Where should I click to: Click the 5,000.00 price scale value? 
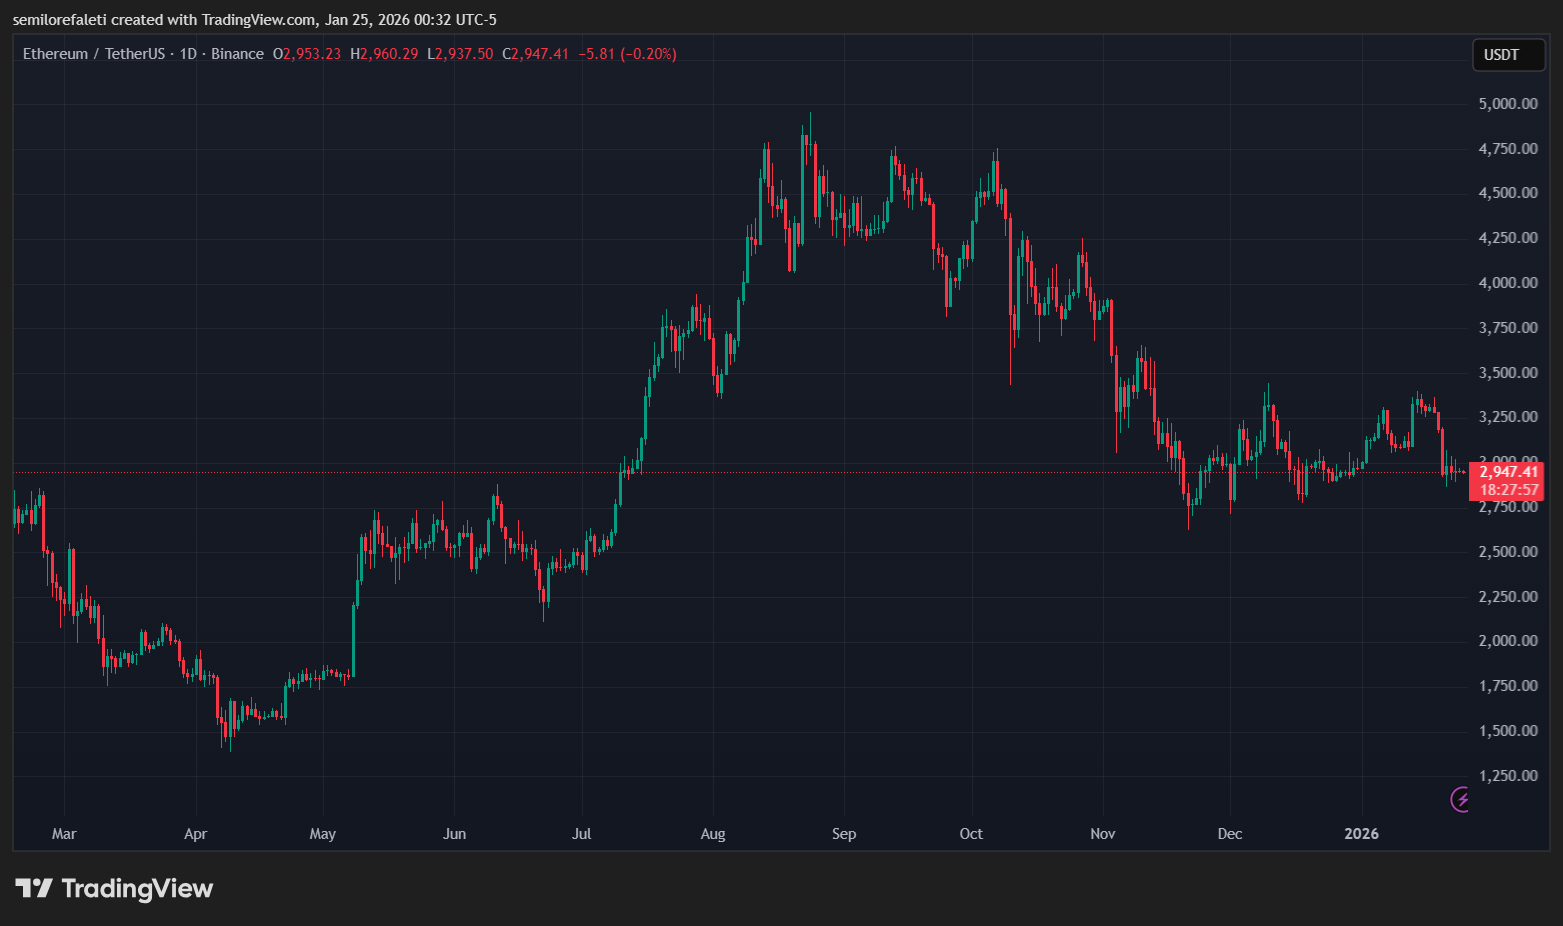[1506, 102]
